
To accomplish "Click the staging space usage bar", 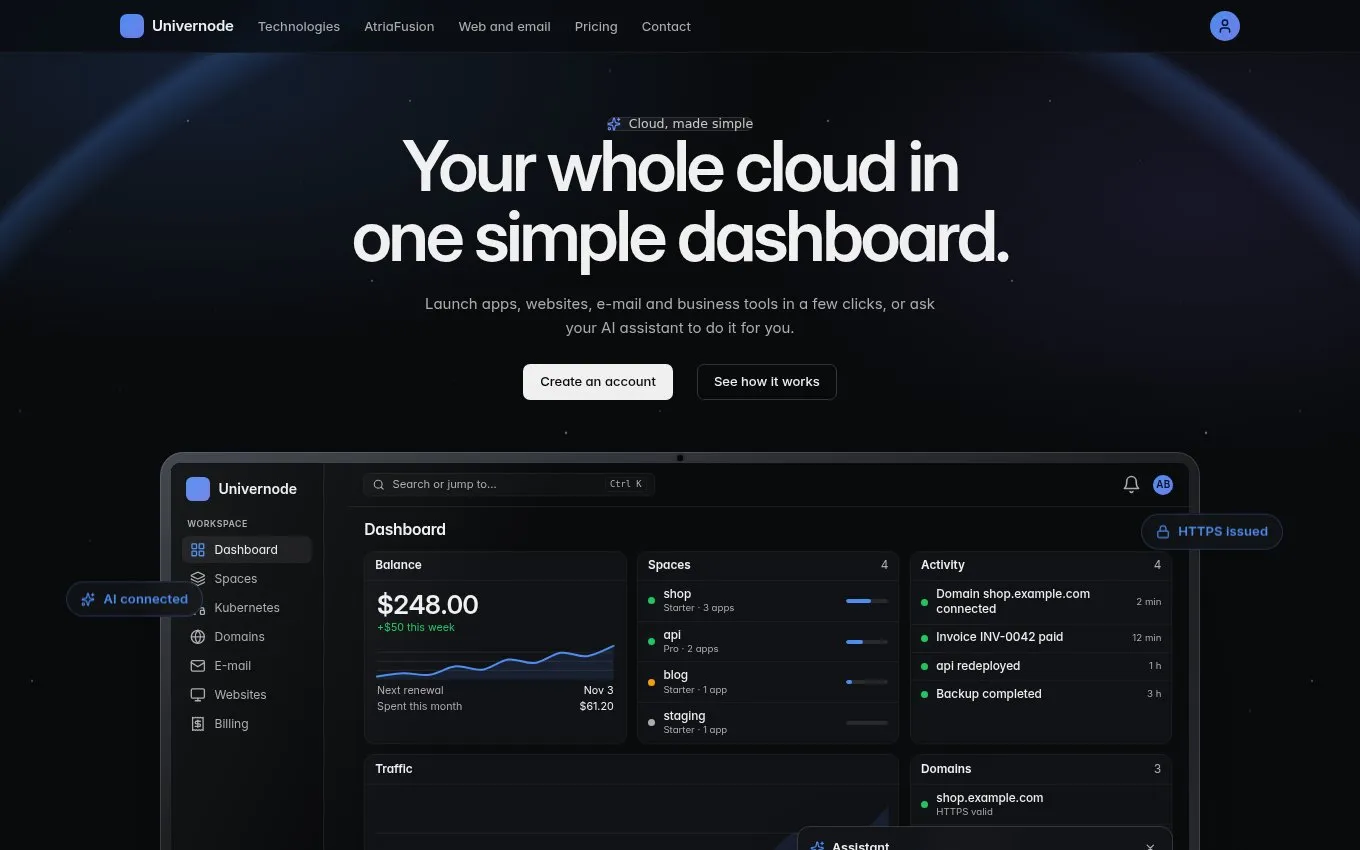I will tap(867, 723).
